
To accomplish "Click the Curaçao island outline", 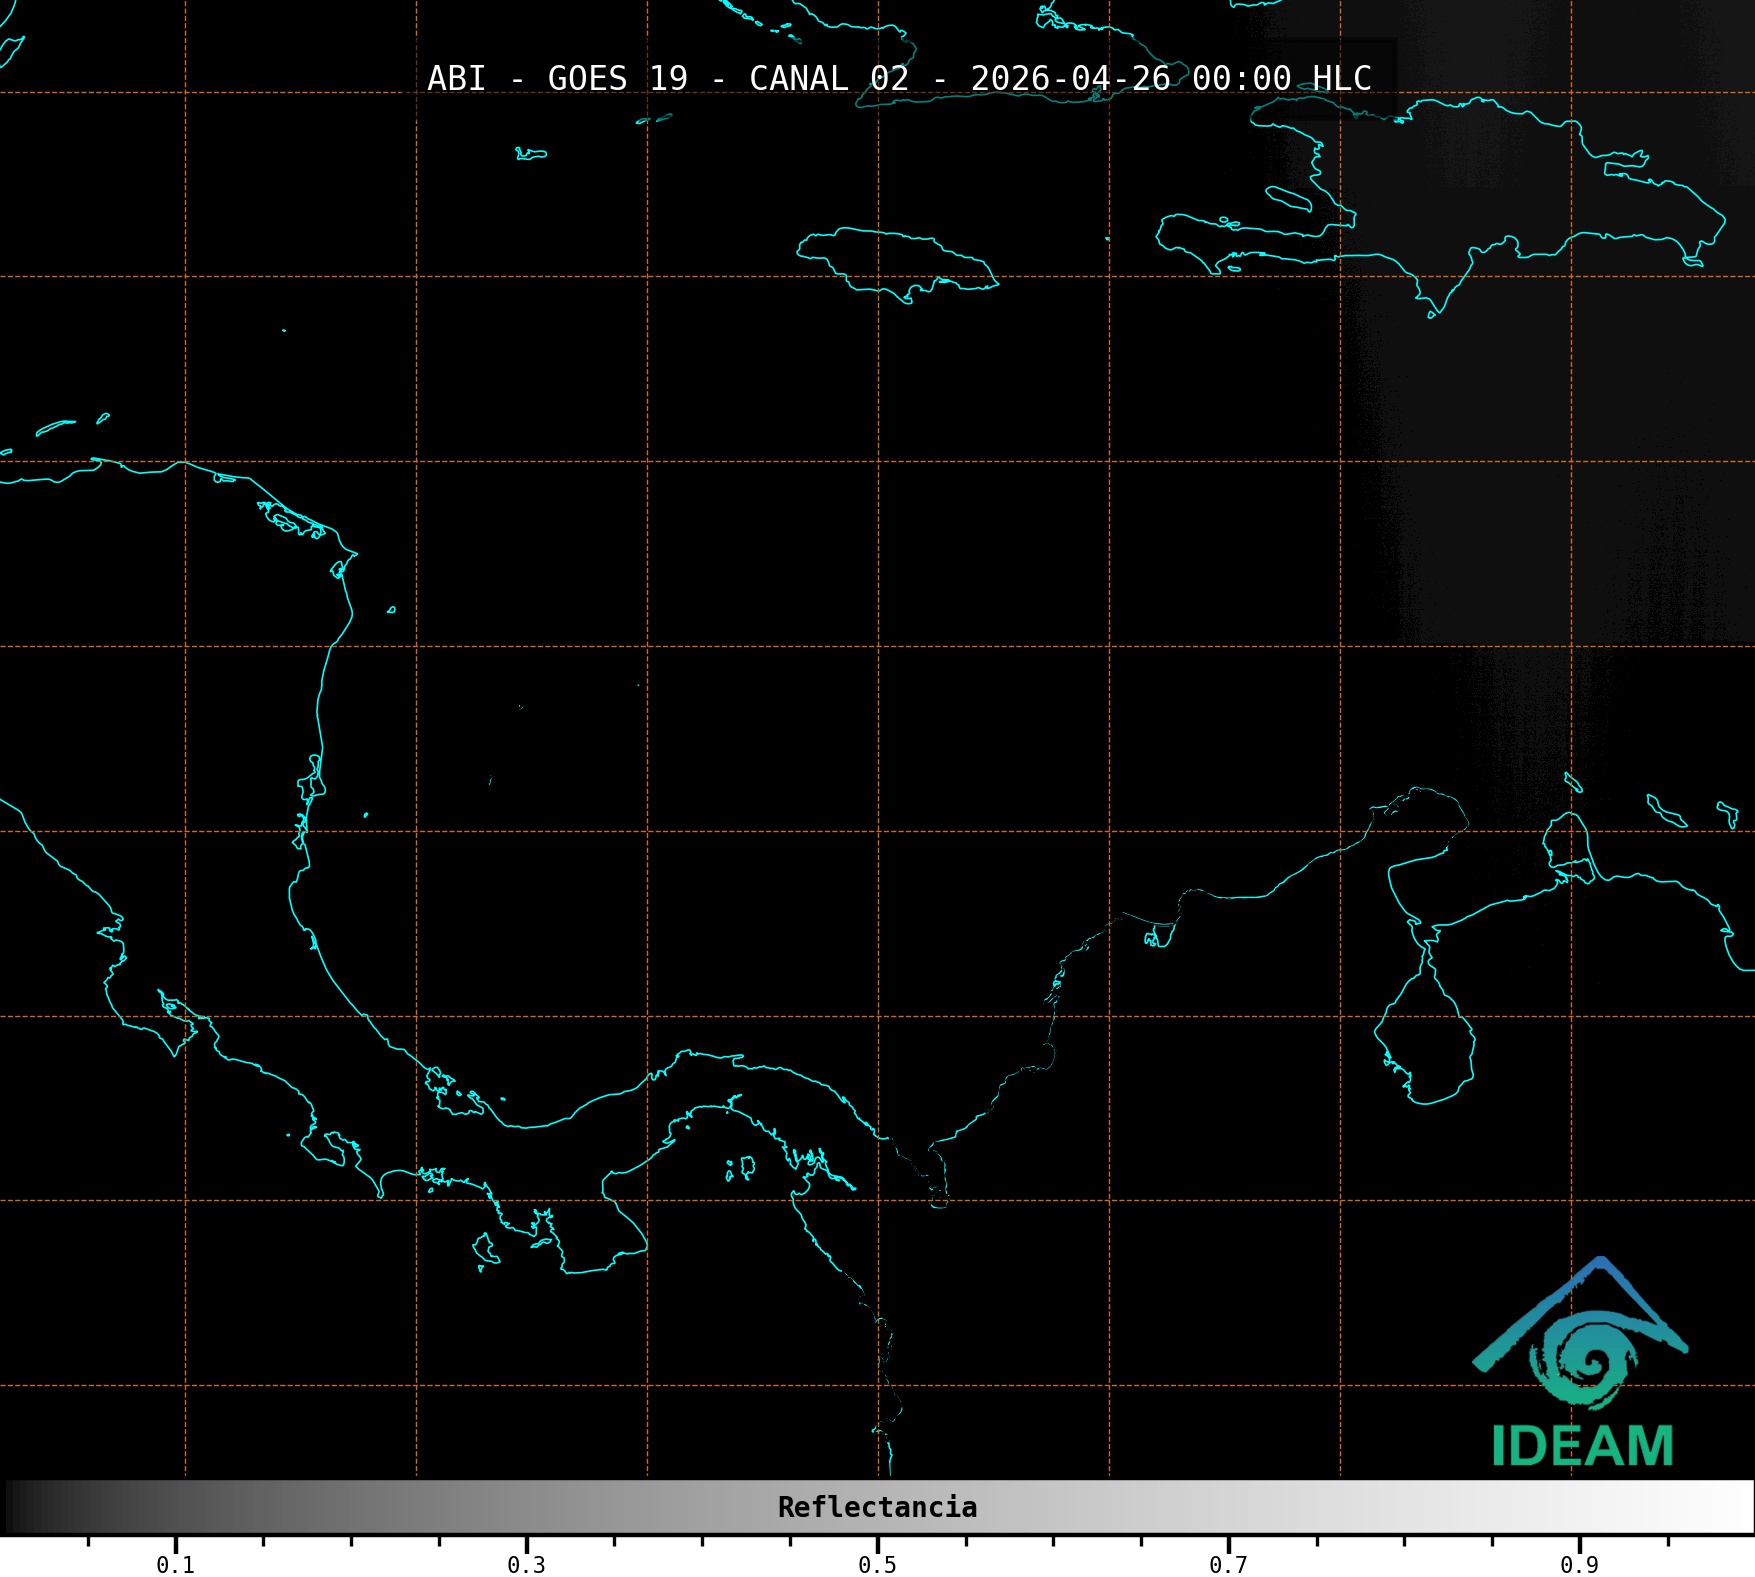I will point(1666,811).
